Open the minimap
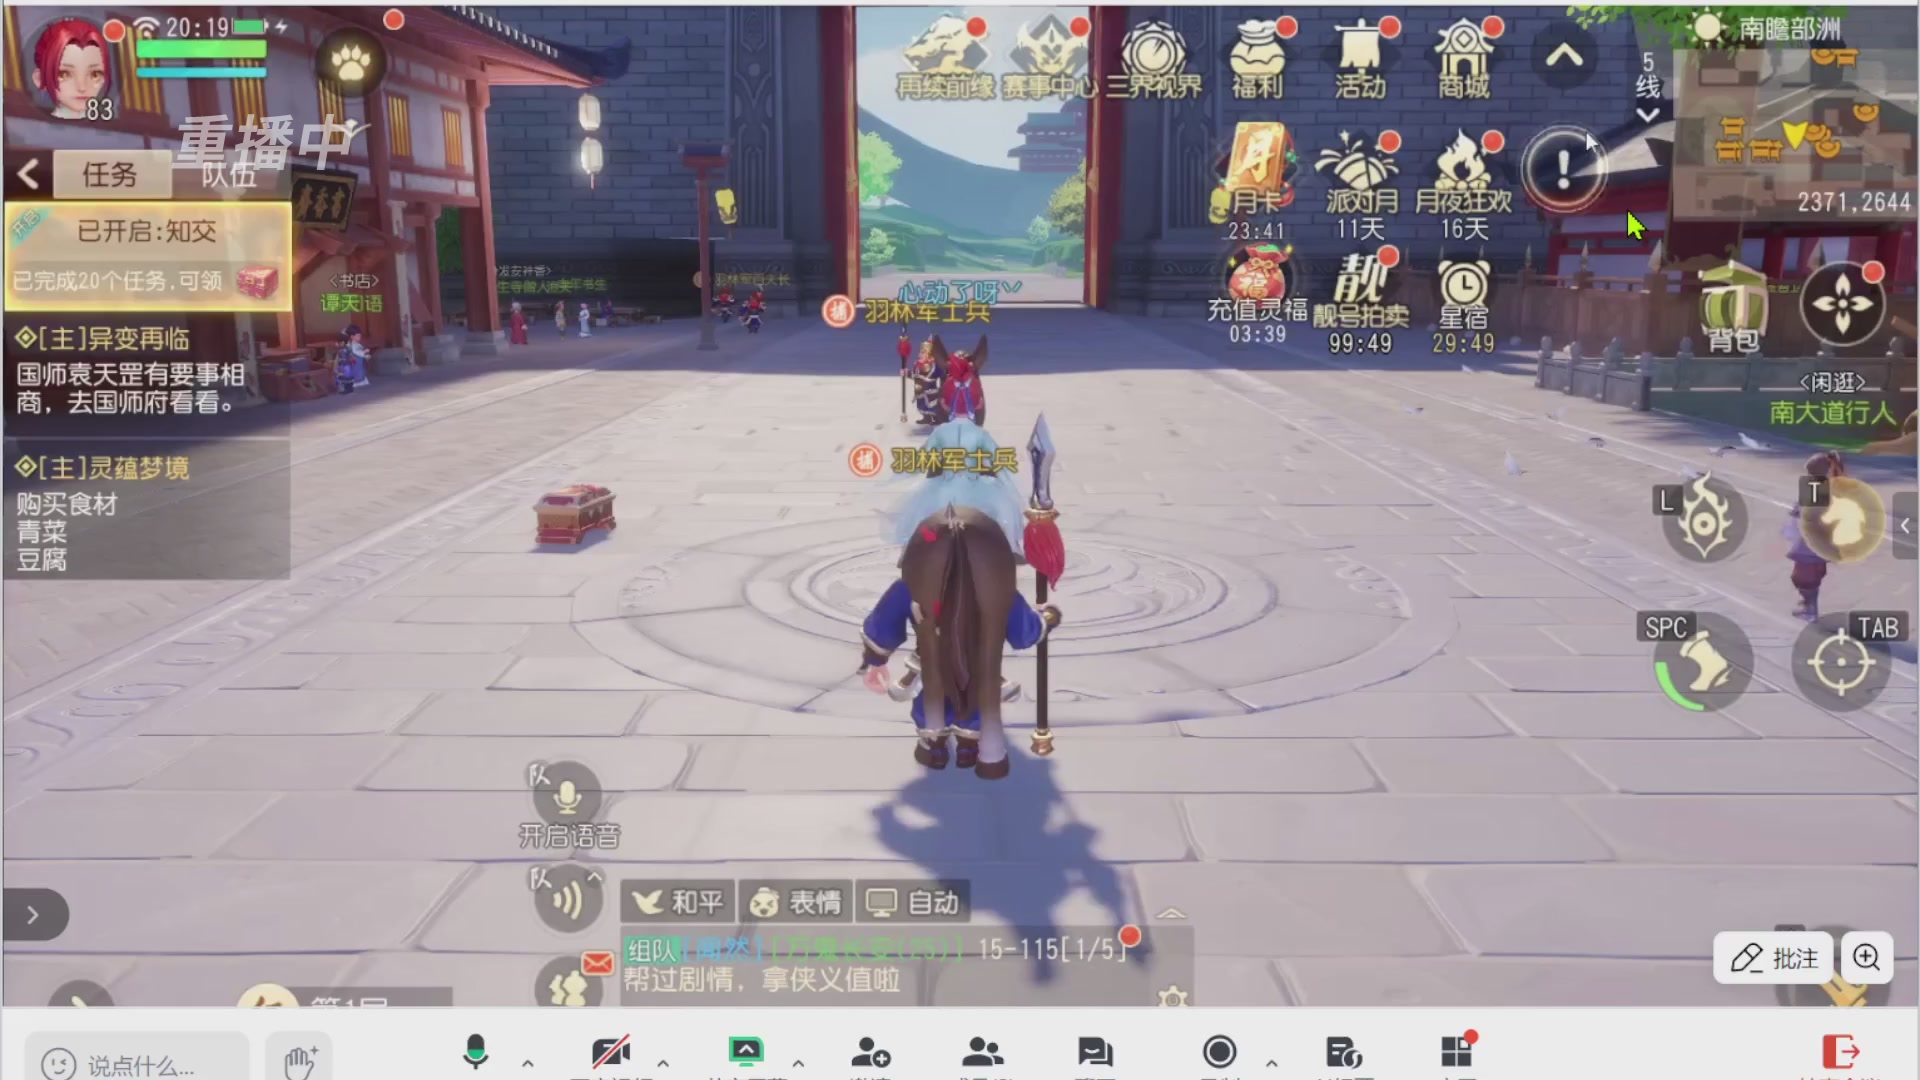 (x=1796, y=132)
